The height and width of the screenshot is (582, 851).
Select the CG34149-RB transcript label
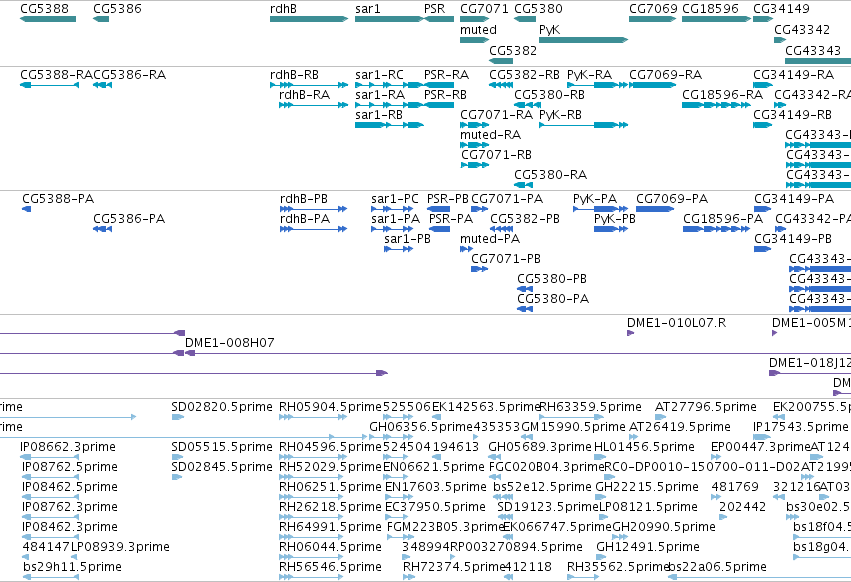tap(792, 115)
